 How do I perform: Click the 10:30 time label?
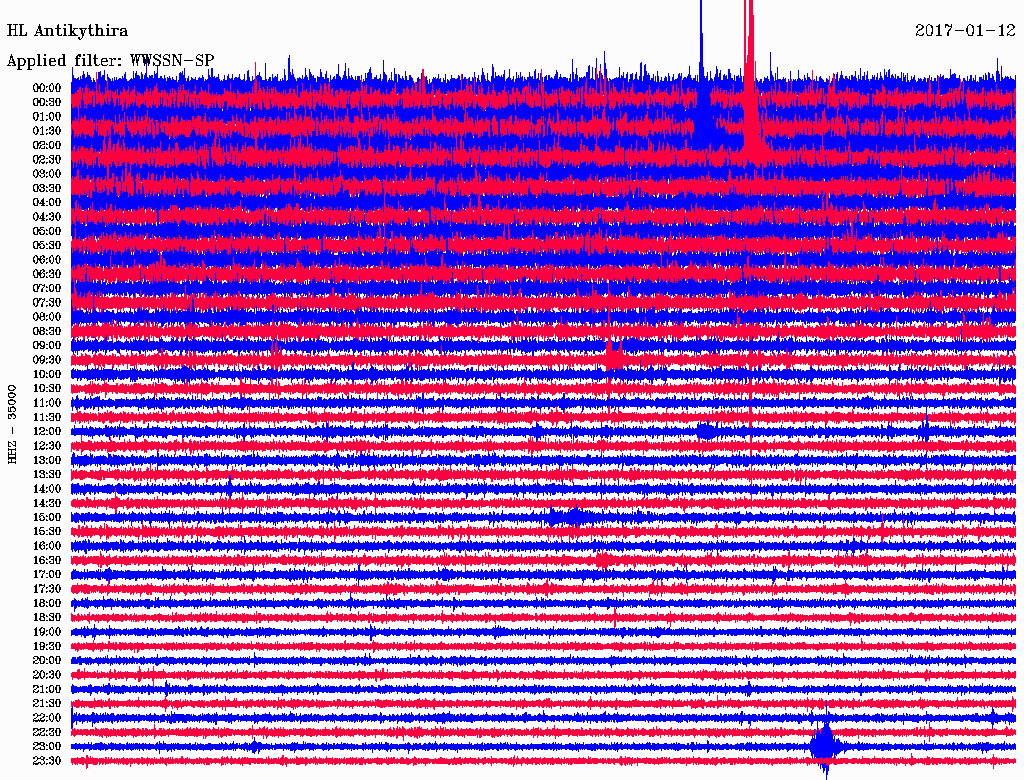pos(47,388)
